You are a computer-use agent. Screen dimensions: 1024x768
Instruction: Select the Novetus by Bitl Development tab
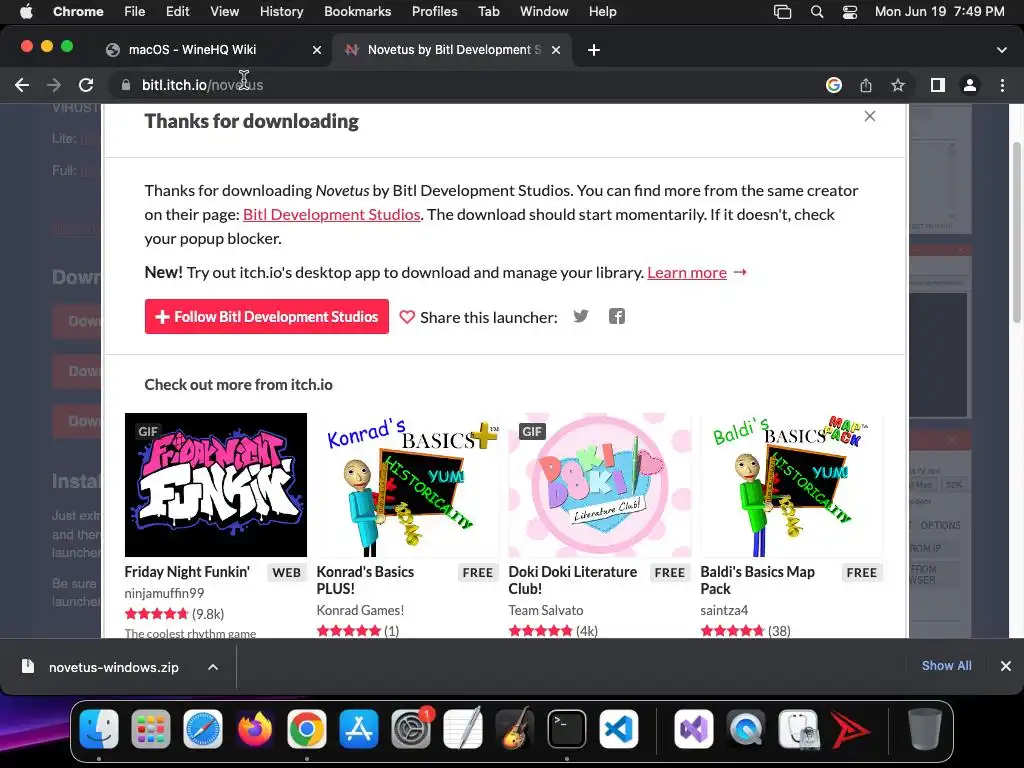451,50
